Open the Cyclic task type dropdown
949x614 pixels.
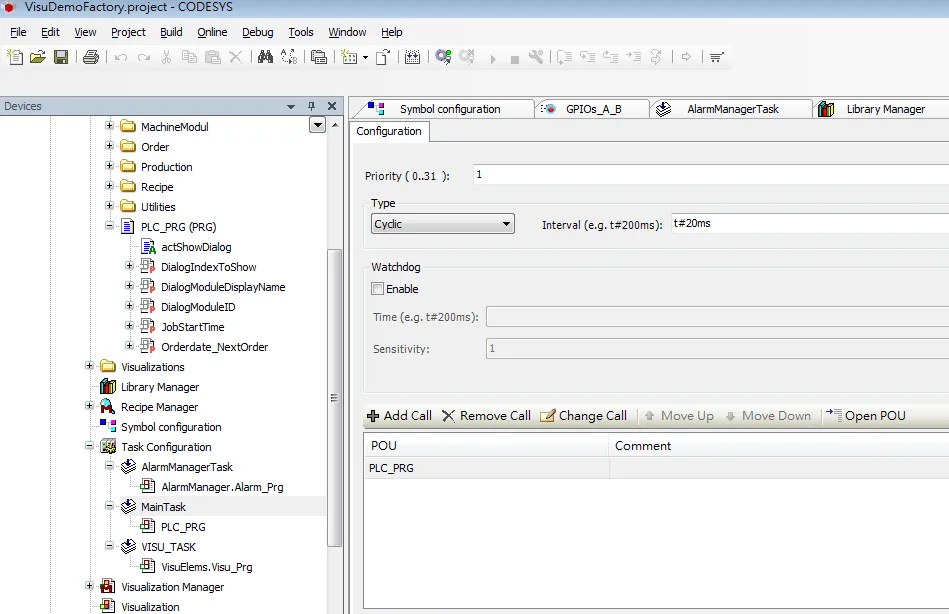click(442, 224)
